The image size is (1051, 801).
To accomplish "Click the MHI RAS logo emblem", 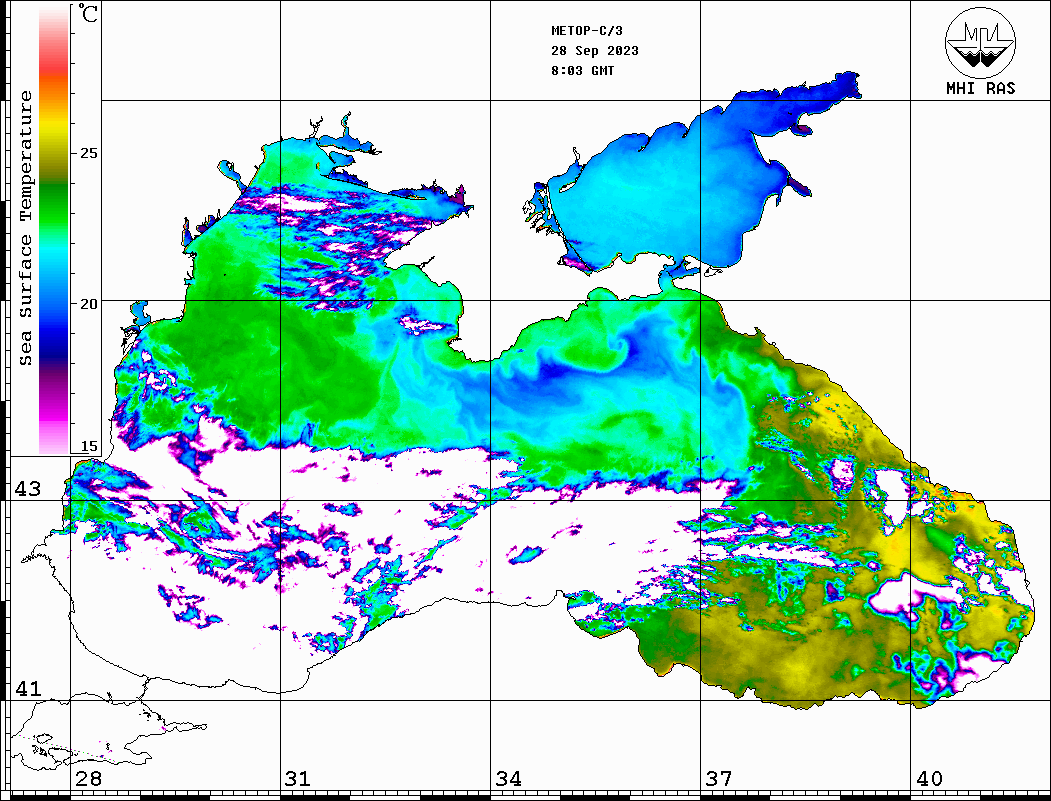I will [981, 42].
